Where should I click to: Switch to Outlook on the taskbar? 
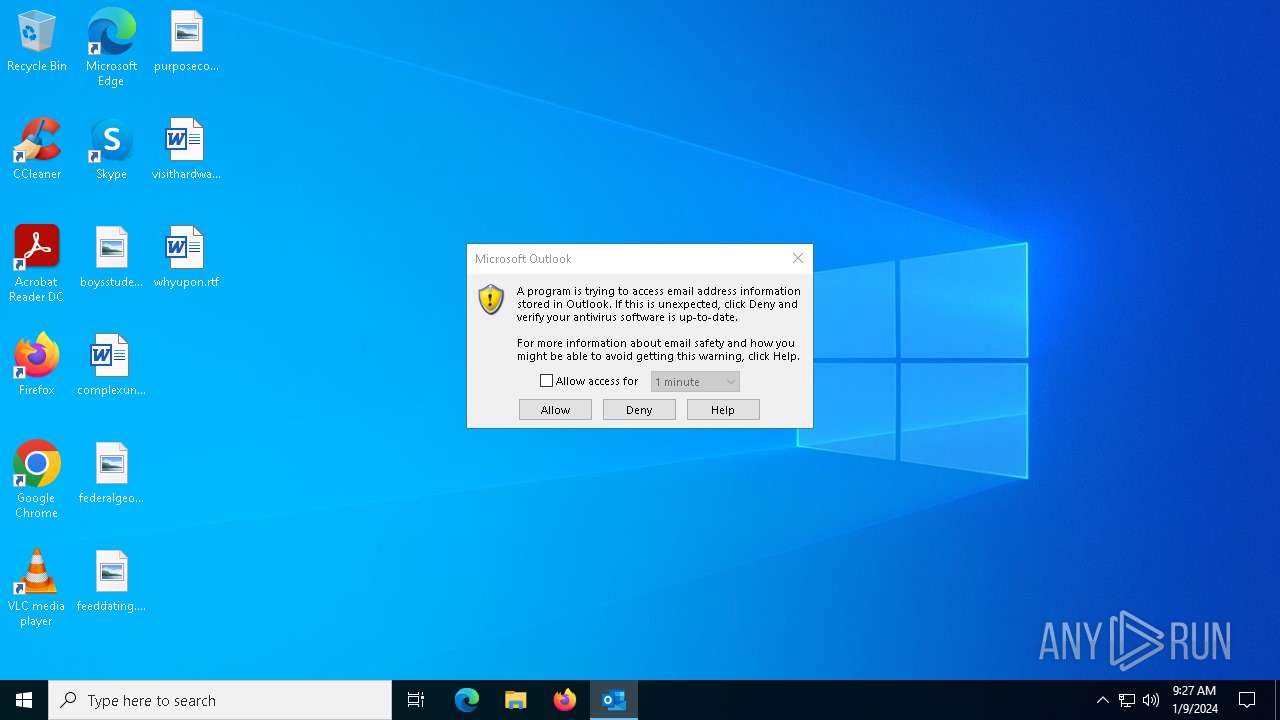pos(614,700)
